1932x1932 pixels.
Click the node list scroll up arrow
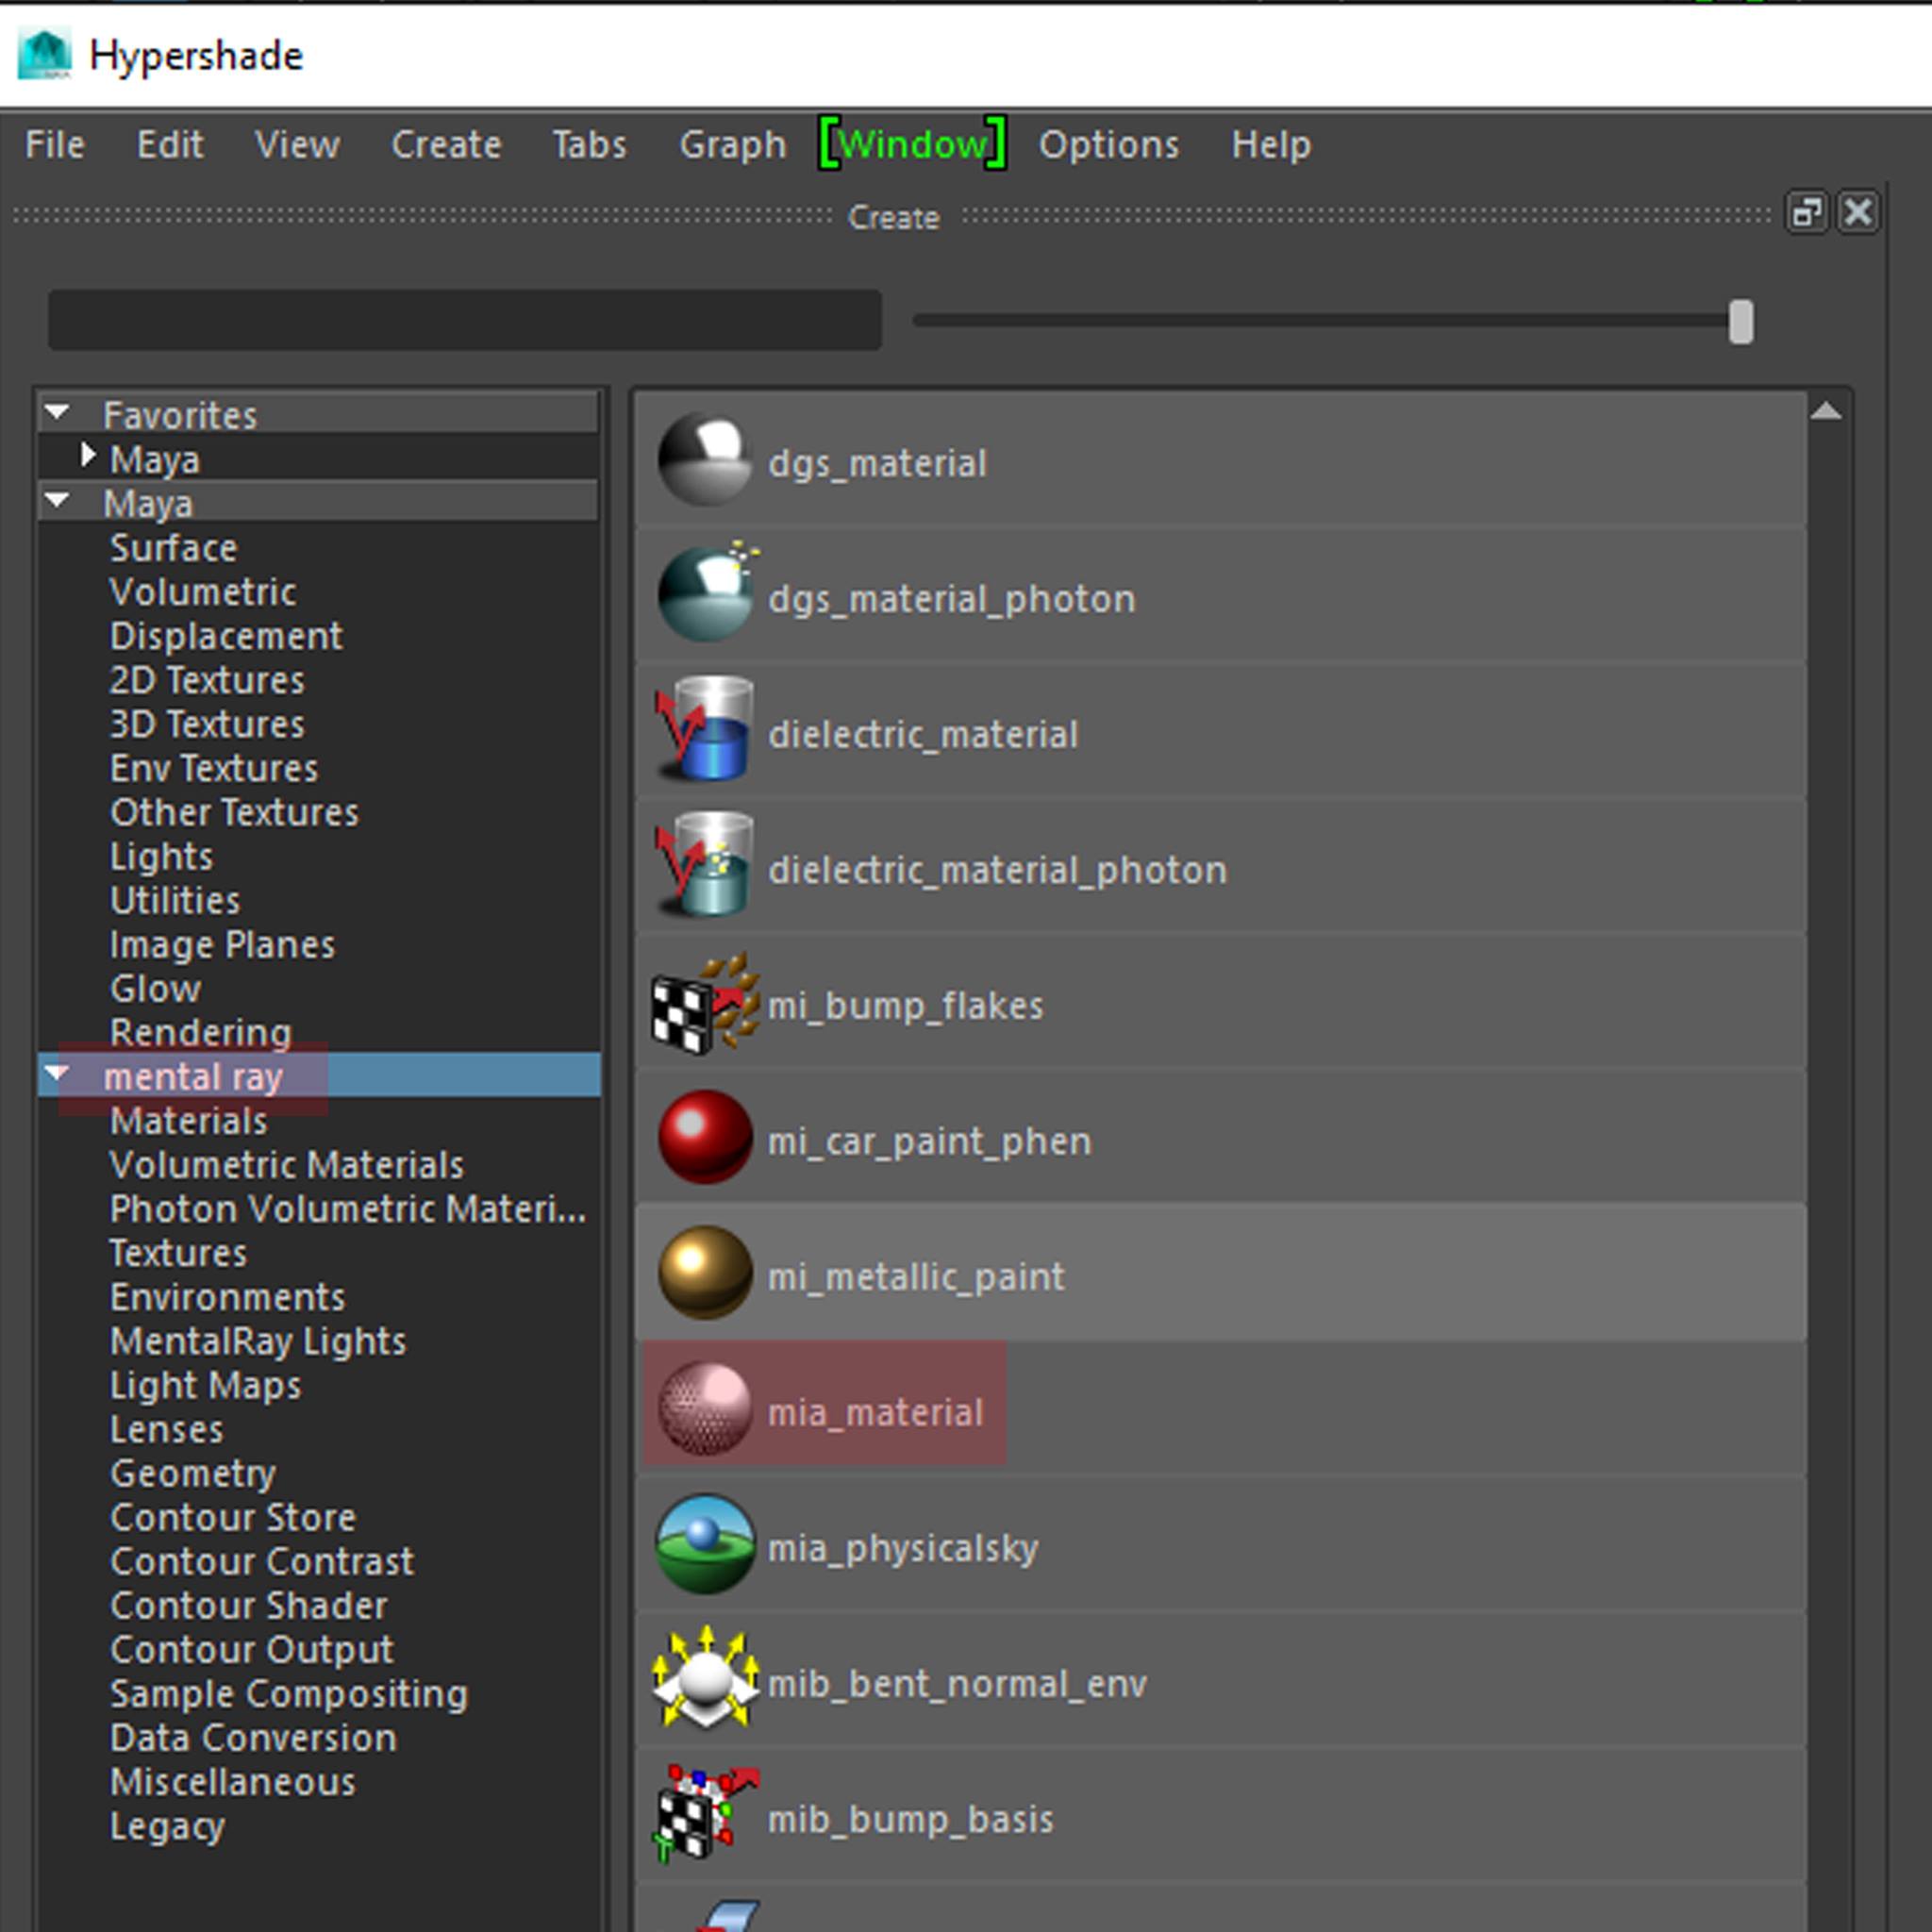click(1826, 411)
